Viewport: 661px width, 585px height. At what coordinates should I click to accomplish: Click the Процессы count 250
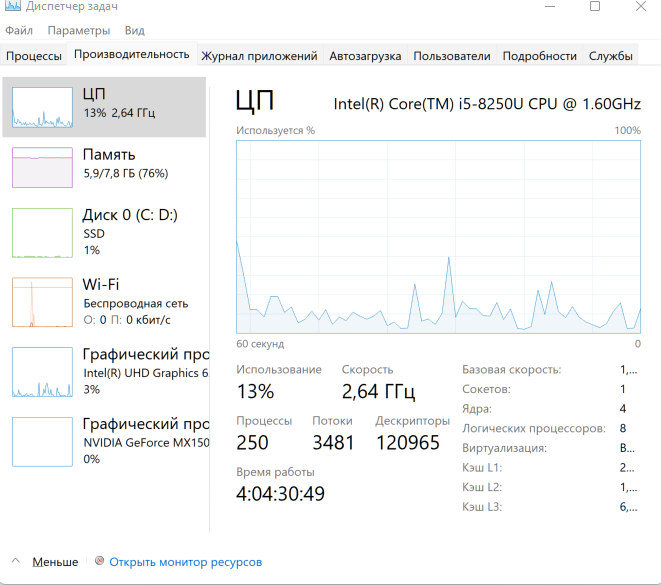pyautogui.click(x=252, y=443)
